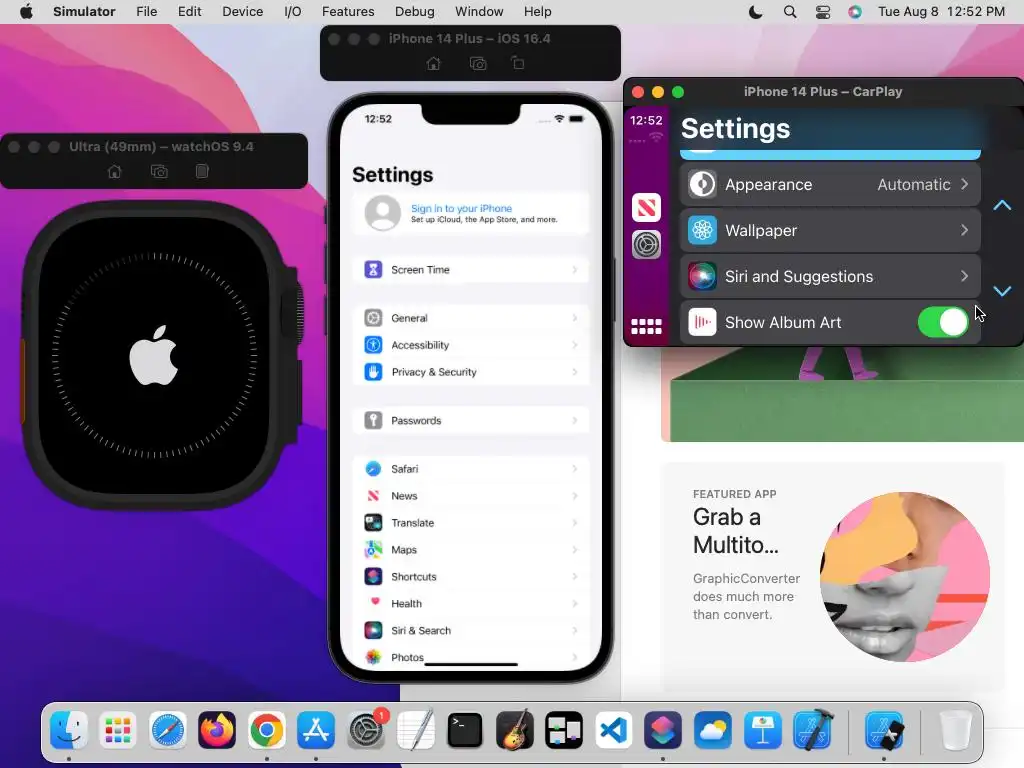Open GarageBand from the Dock
The image size is (1024, 768).
(x=515, y=729)
